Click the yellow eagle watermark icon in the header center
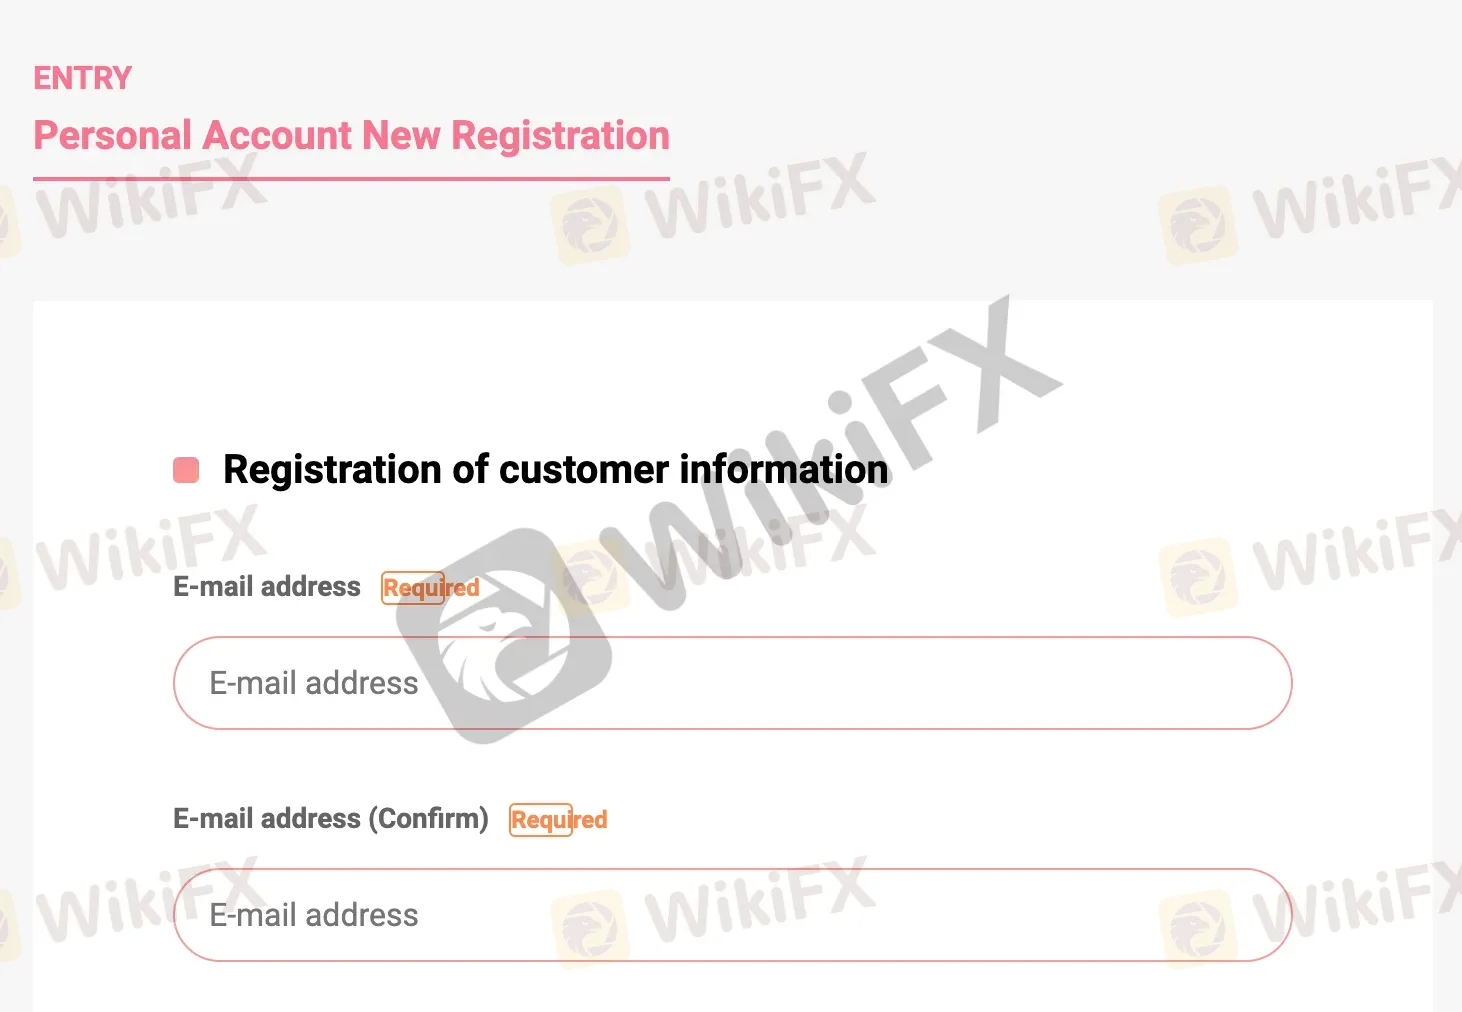 pos(590,225)
